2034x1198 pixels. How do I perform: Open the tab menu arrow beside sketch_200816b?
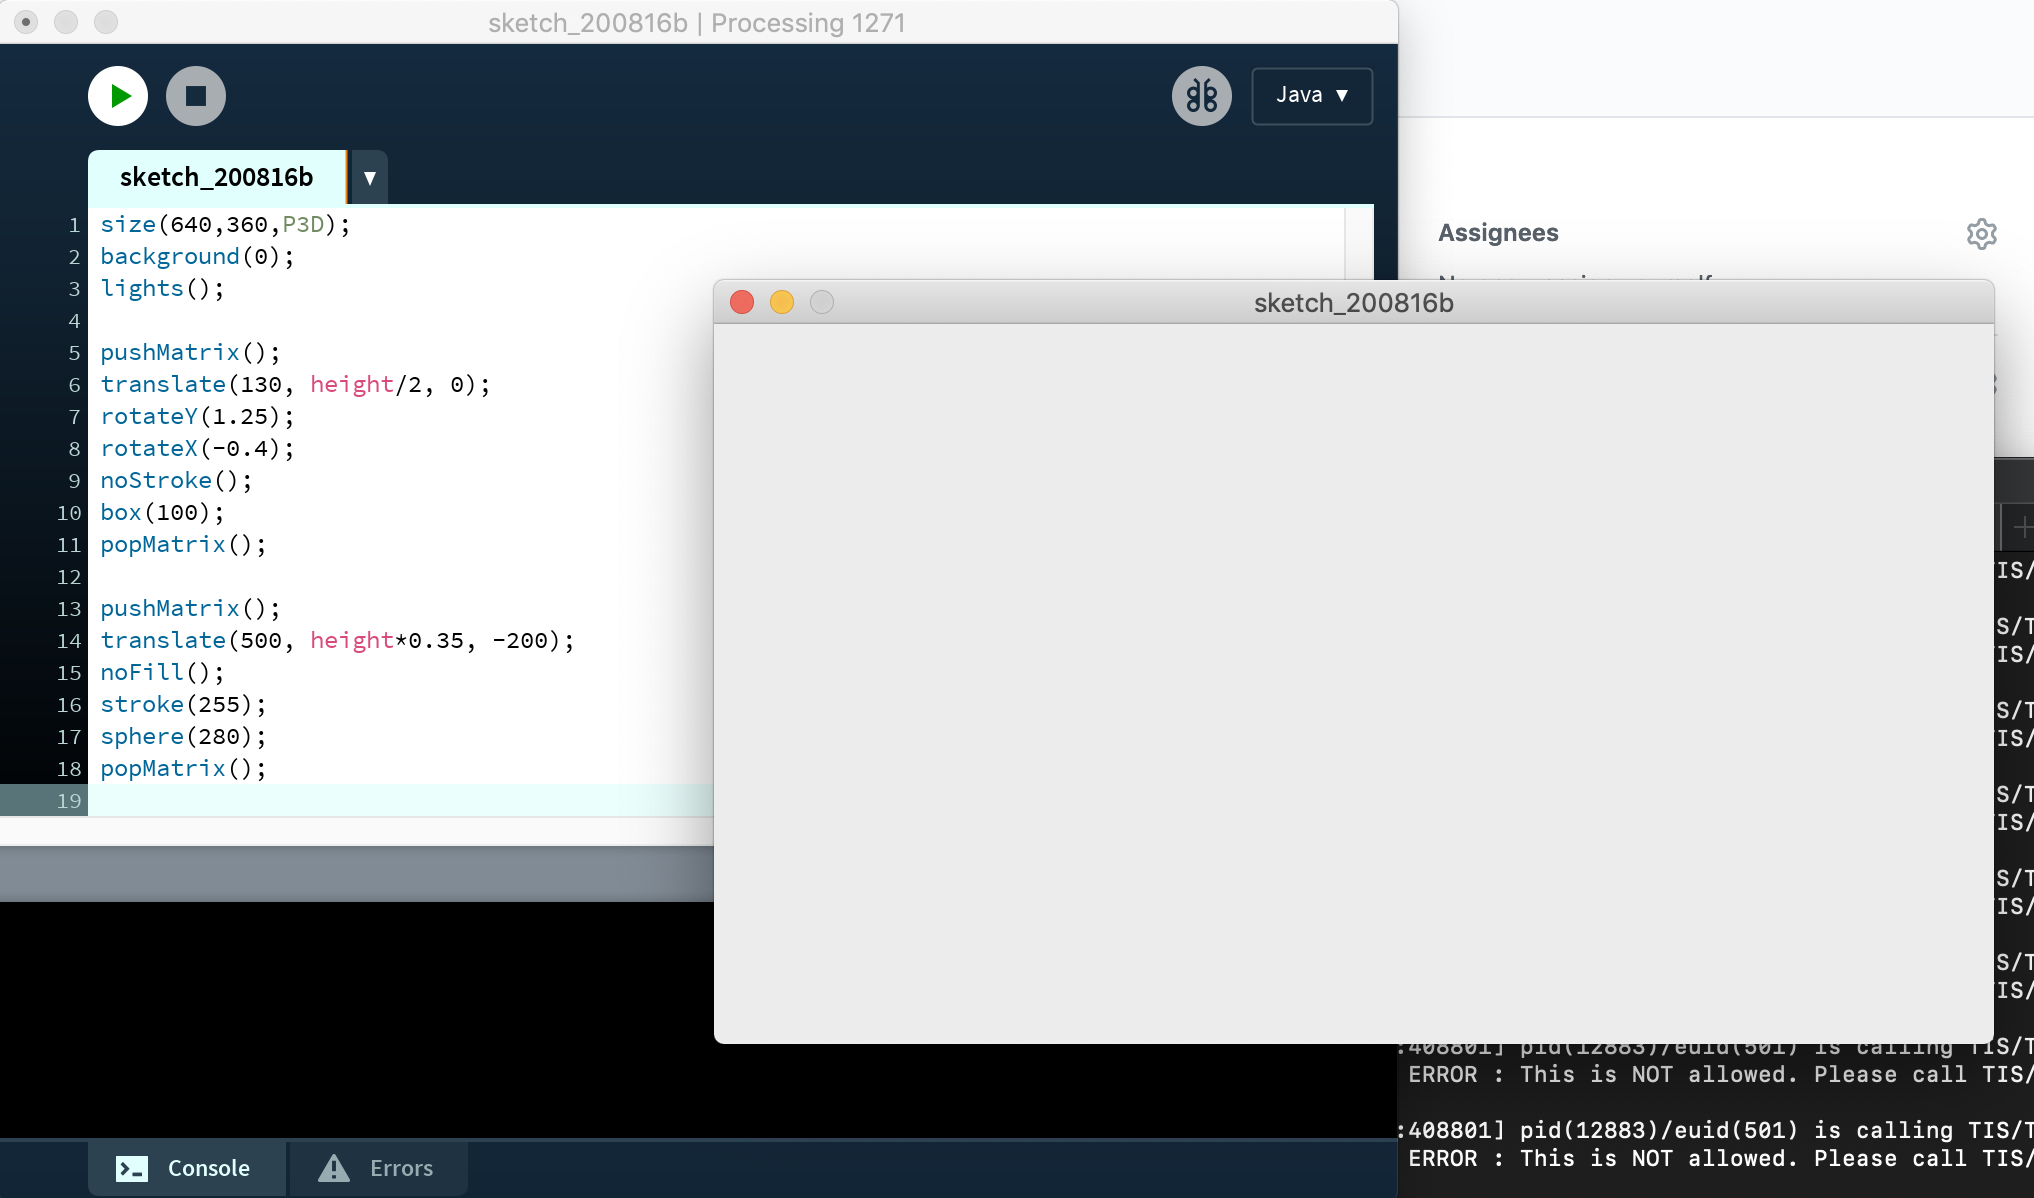[x=370, y=178]
